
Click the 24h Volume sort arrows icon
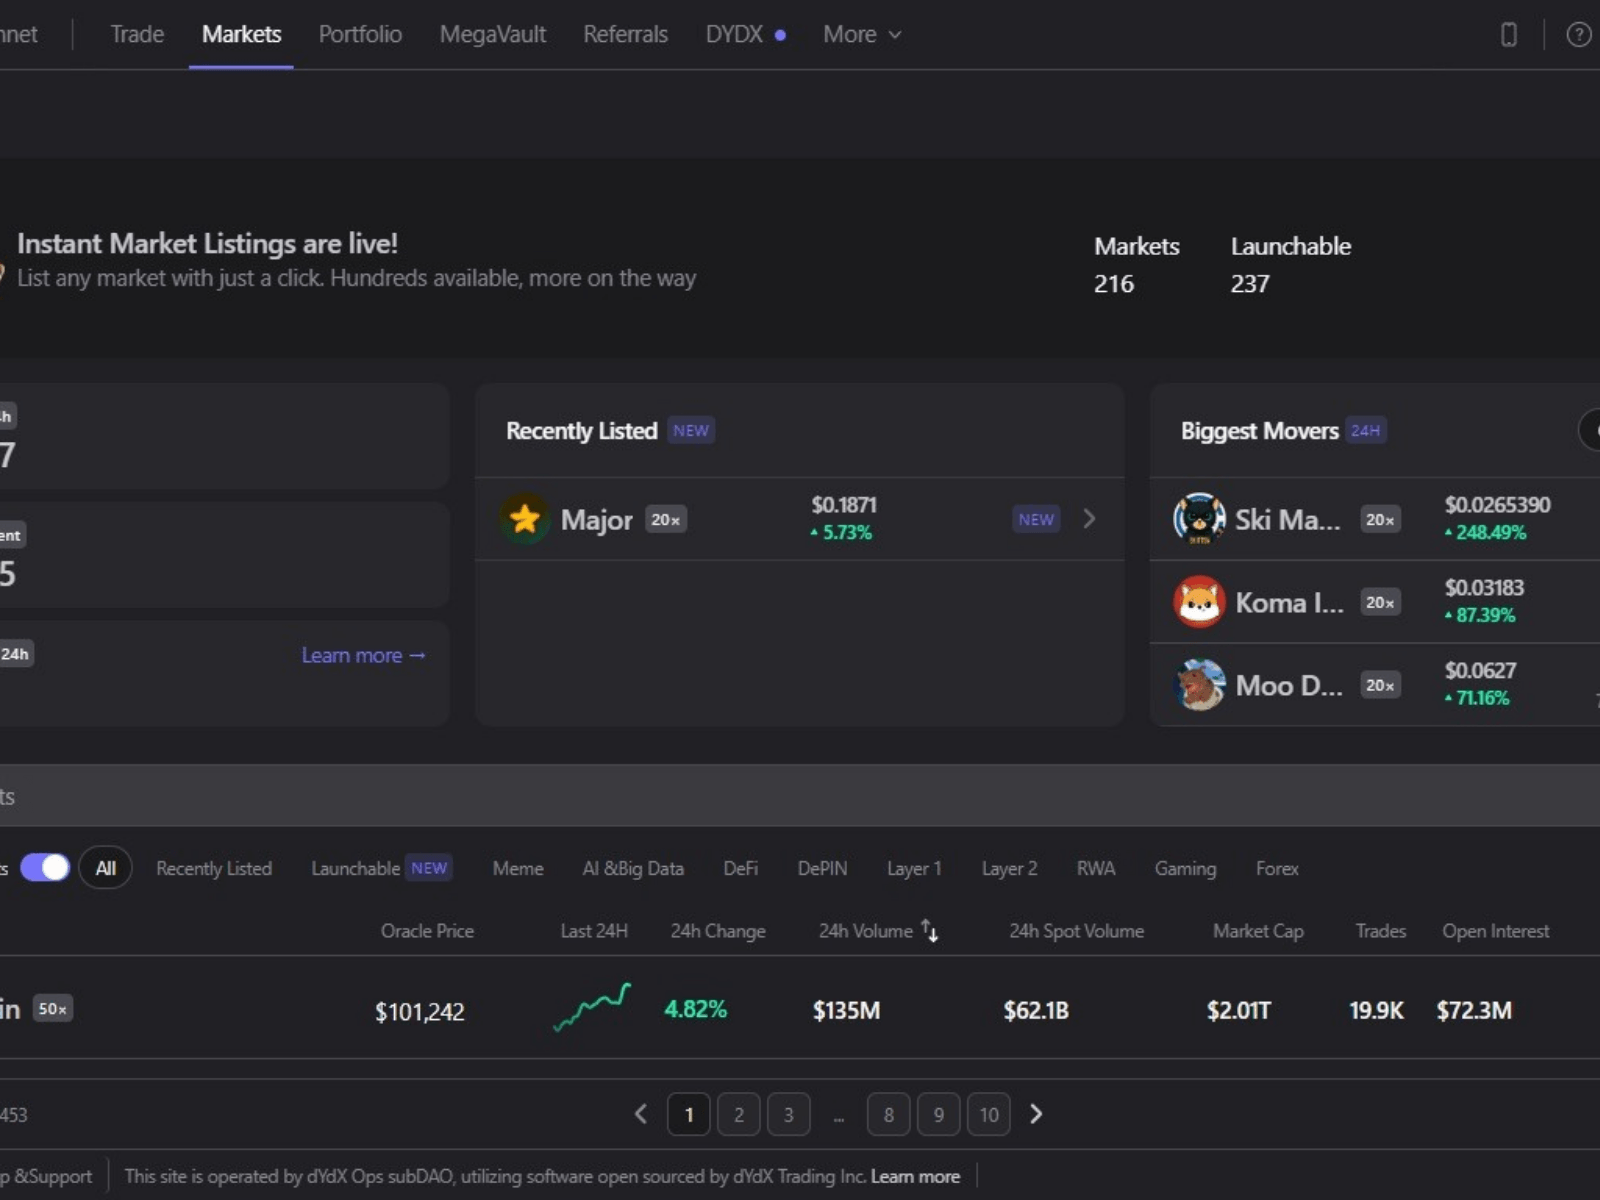tap(930, 931)
